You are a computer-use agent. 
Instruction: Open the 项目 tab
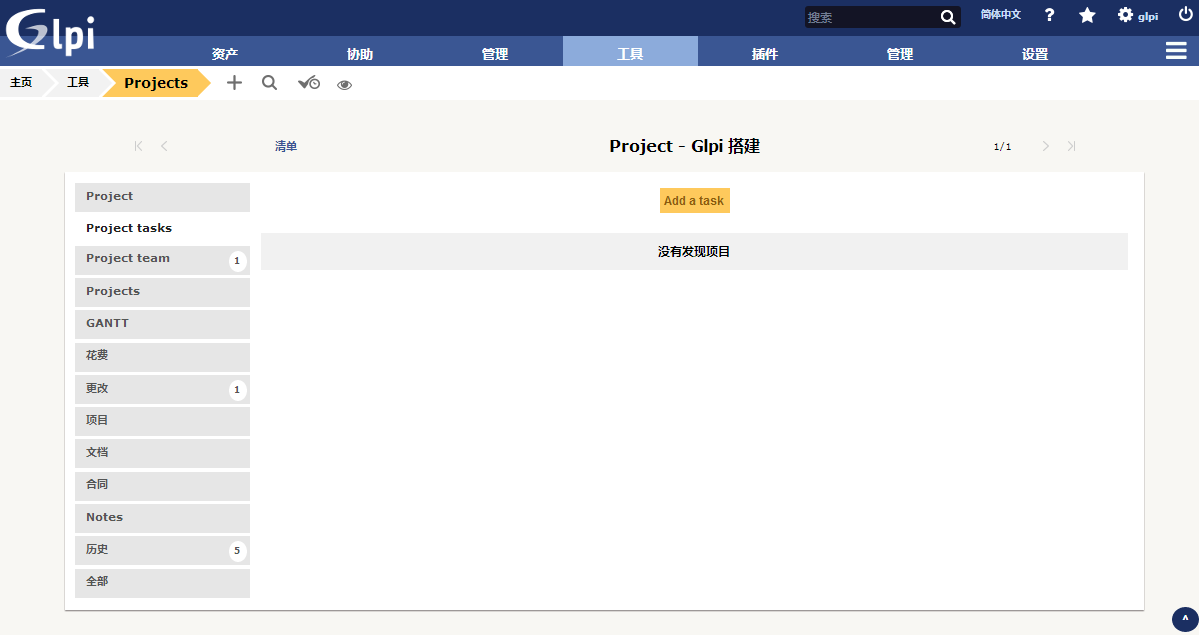pyautogui.click(x=162, y=421)
